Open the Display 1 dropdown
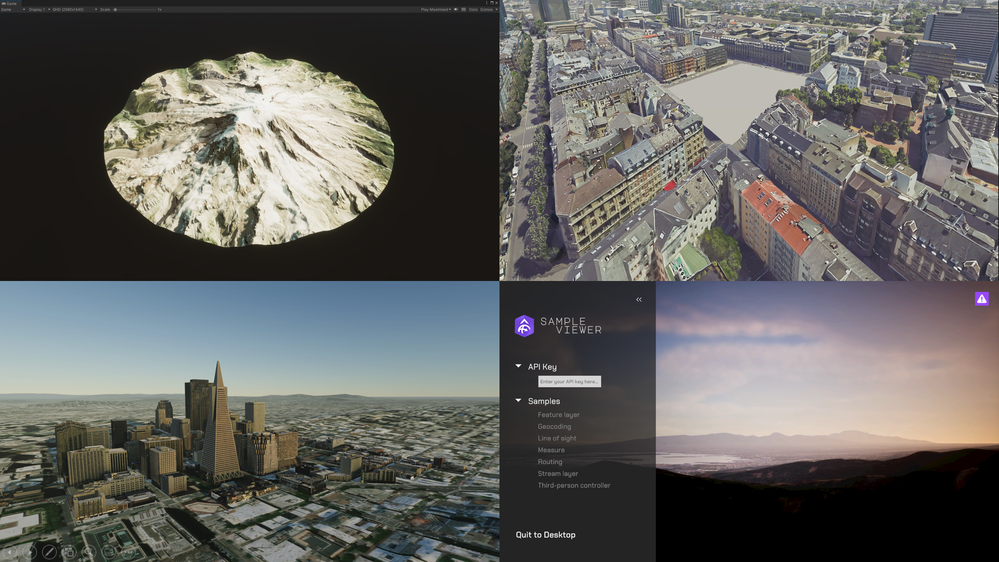999x562 pixels. [39, 10]
